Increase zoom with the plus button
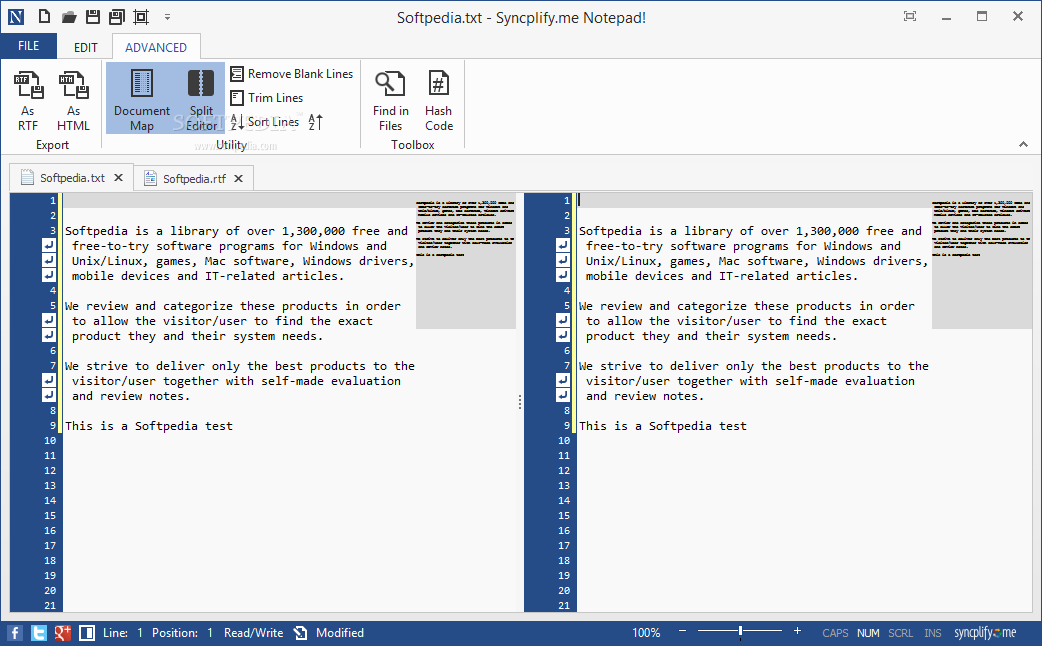The height and width of the screenshot is (646, 1042). pyautogui.click(x=797, y=631)
